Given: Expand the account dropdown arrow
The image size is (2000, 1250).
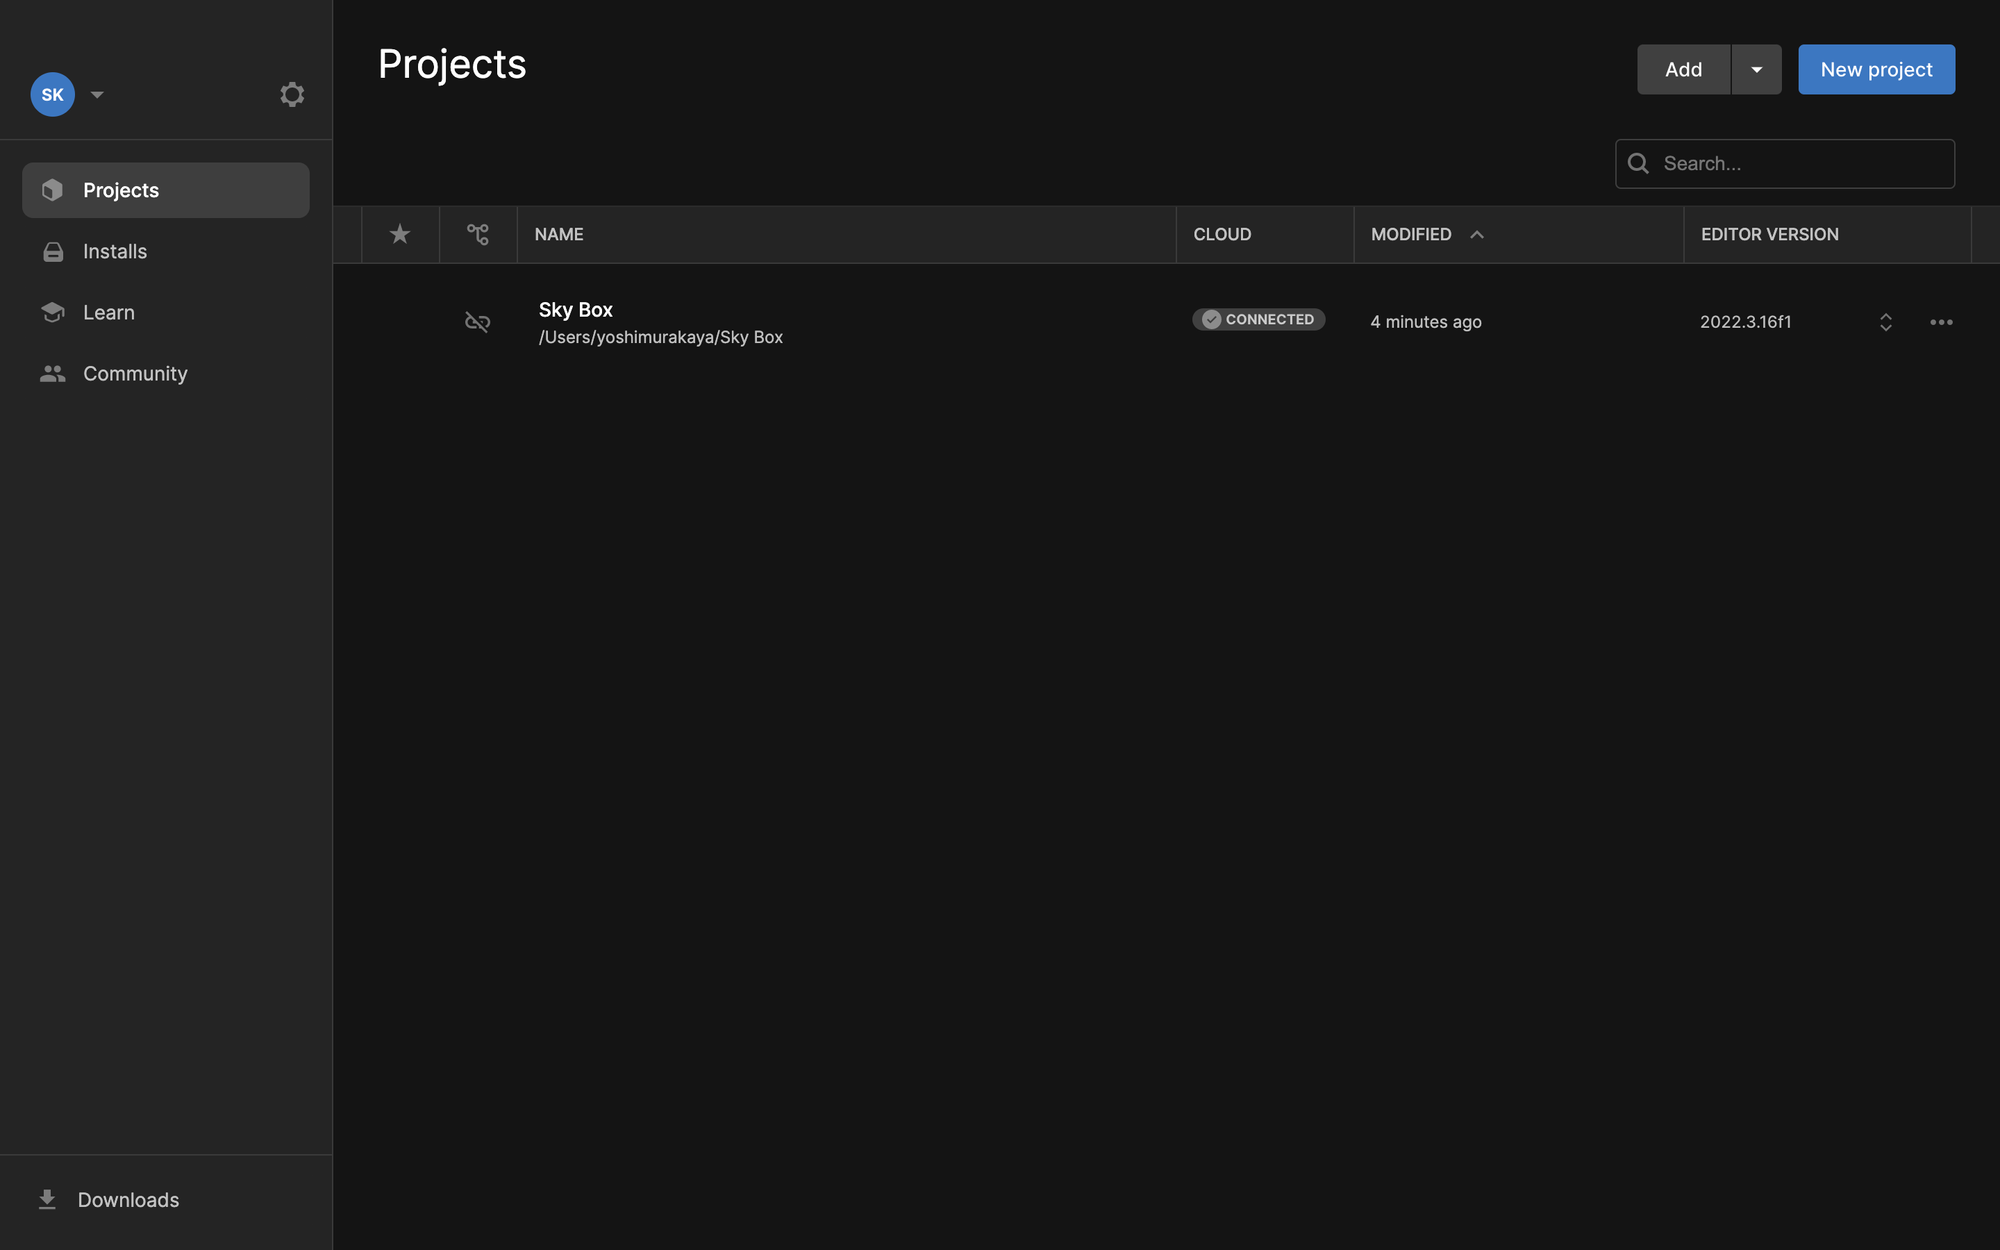Looking at the screenshot, I should click(97, 95).
